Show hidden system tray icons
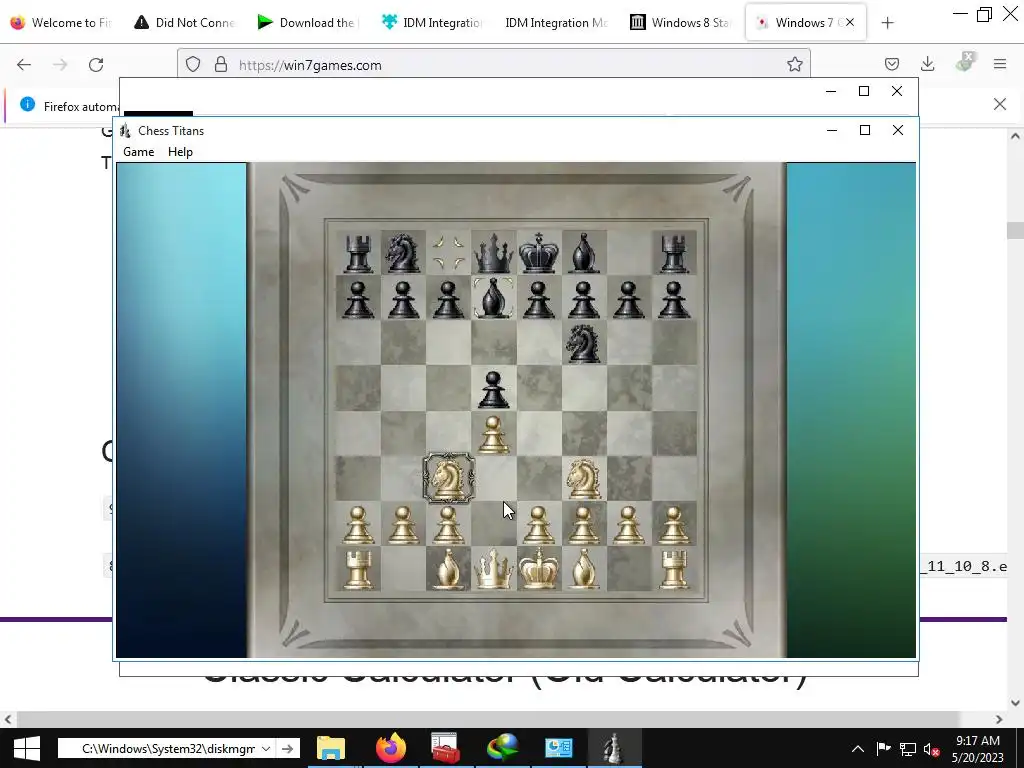 coord(857,749)
